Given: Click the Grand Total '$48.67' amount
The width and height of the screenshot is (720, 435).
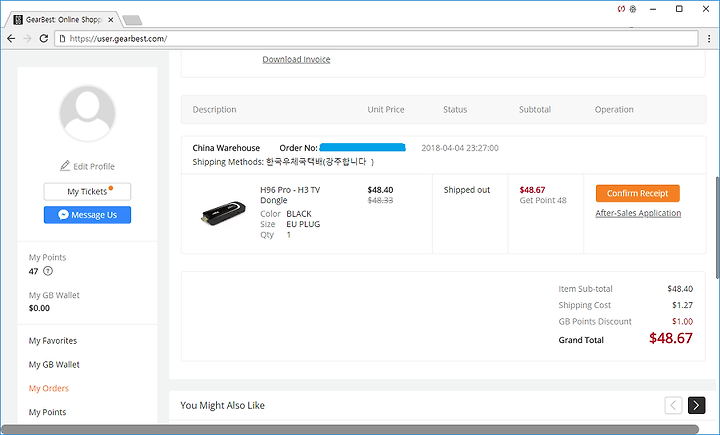Looking at the screenshot, I should pos(670,339).
